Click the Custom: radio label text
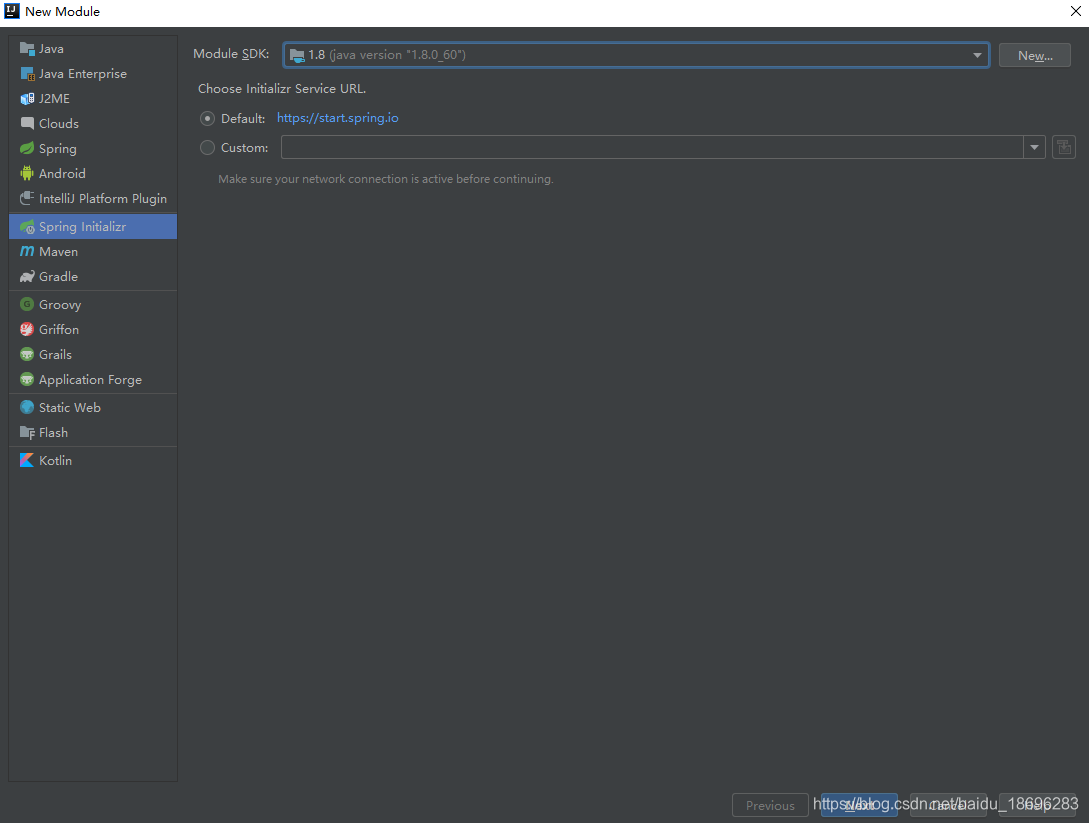 [244, 147]
